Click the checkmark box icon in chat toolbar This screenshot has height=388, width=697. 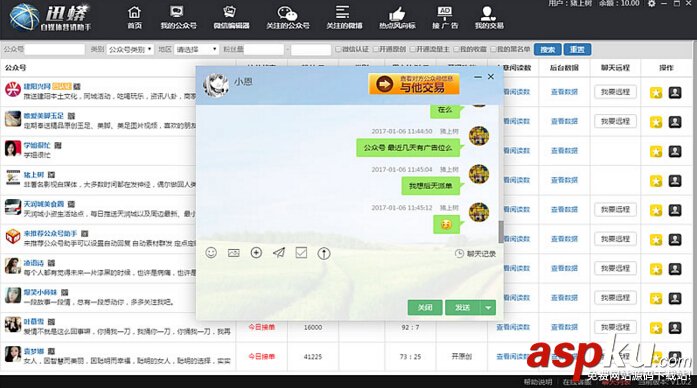tap(301, 253)
